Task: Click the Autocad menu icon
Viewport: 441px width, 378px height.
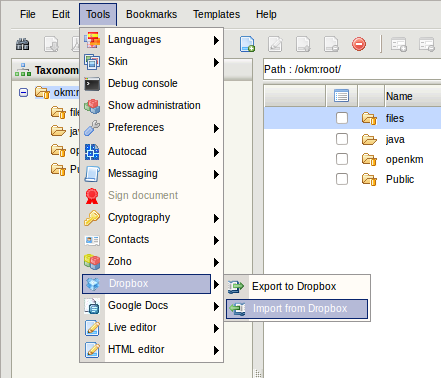Action: [92, 152]
